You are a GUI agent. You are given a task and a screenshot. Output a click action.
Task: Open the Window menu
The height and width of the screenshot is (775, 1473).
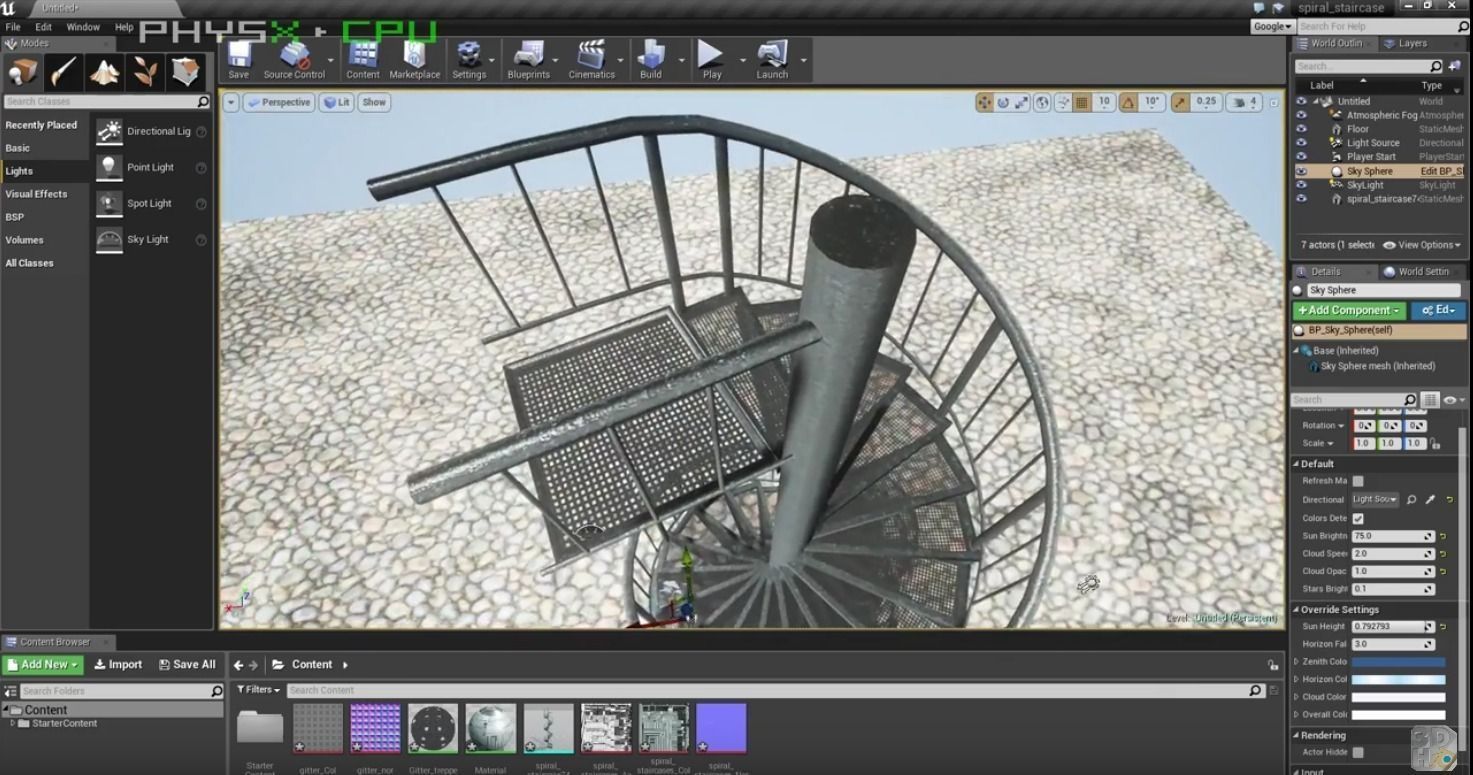click(x=82, y=26)
